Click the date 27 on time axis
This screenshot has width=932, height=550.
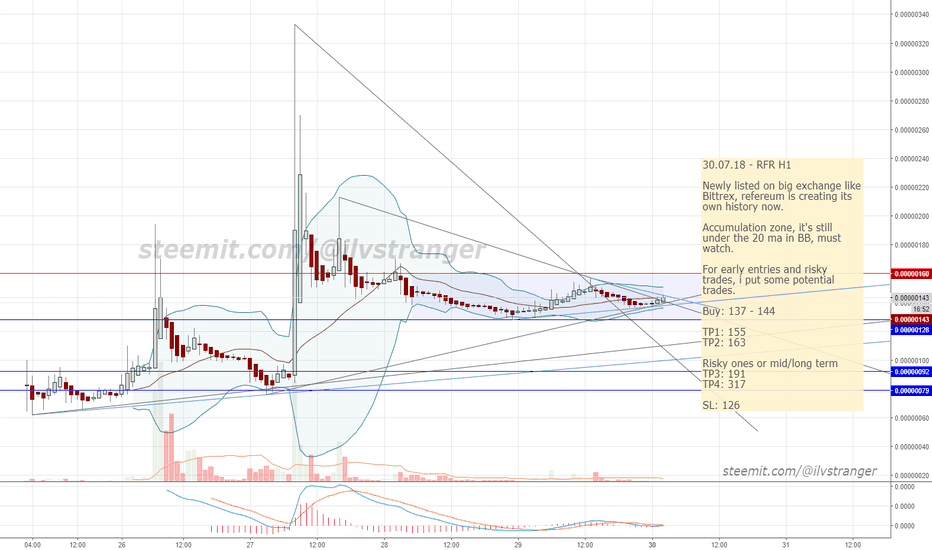click(250, 545)
